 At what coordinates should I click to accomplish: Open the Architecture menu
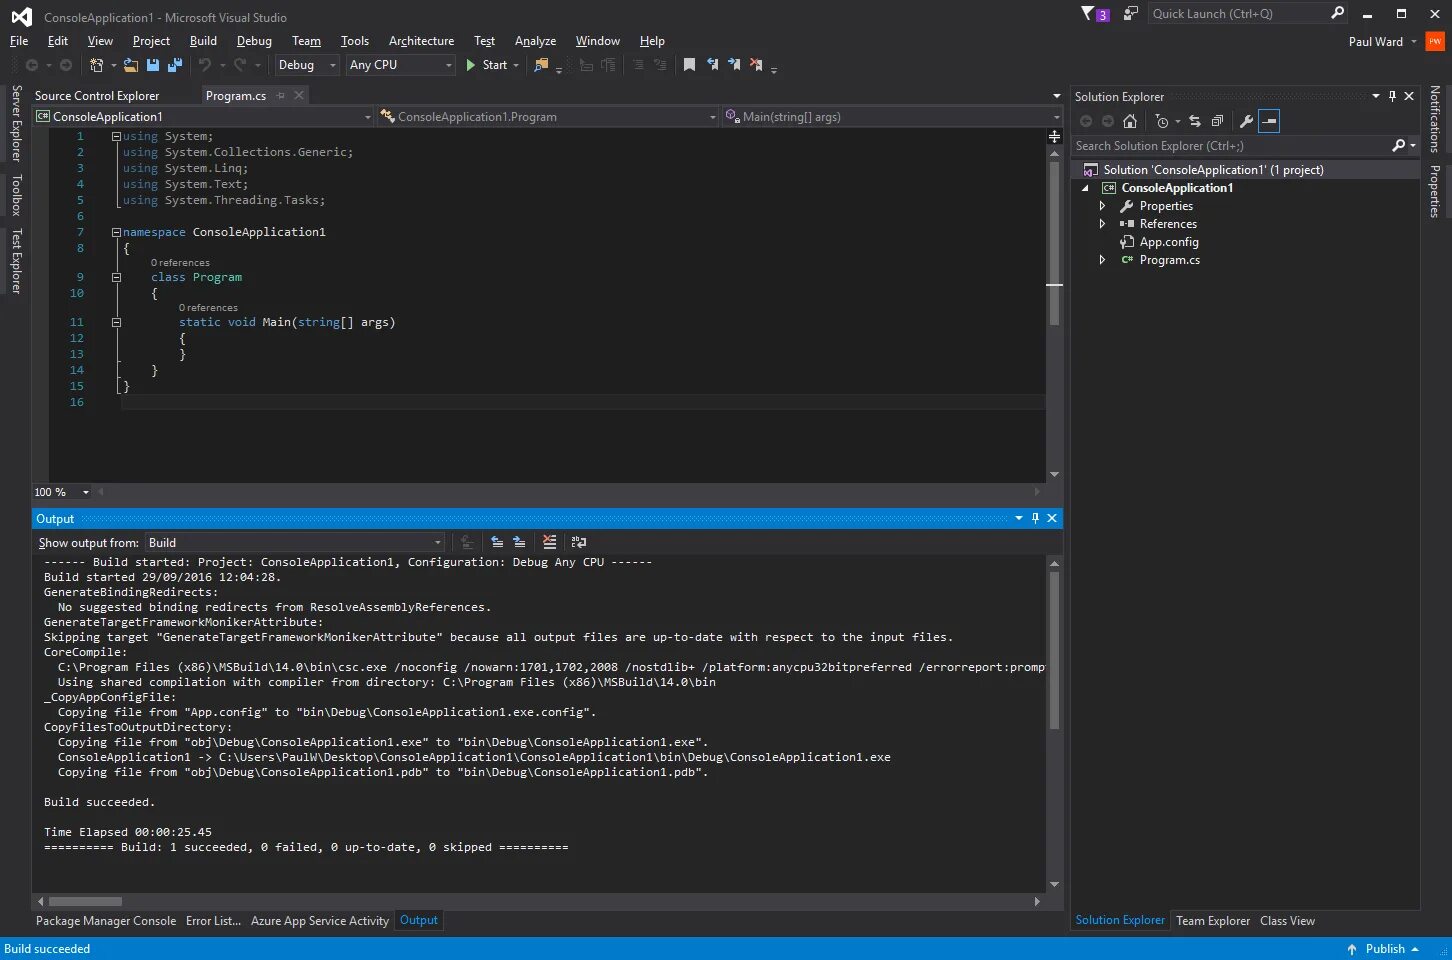click(x=421, y=41)
